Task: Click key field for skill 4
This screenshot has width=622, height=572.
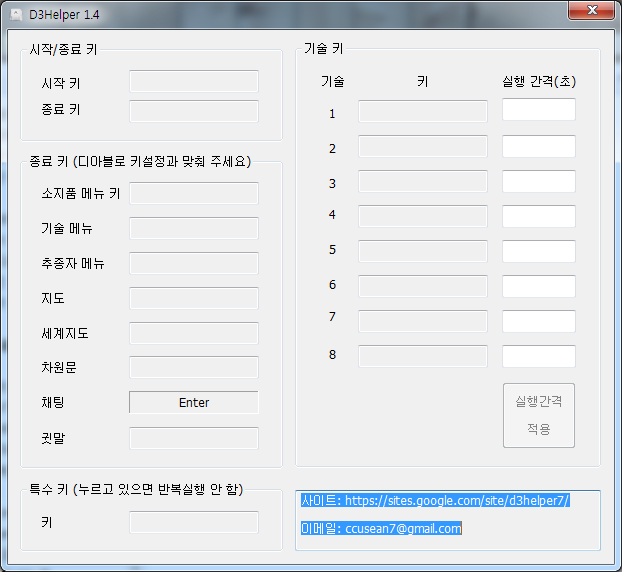Action: (x=423, y=216)
